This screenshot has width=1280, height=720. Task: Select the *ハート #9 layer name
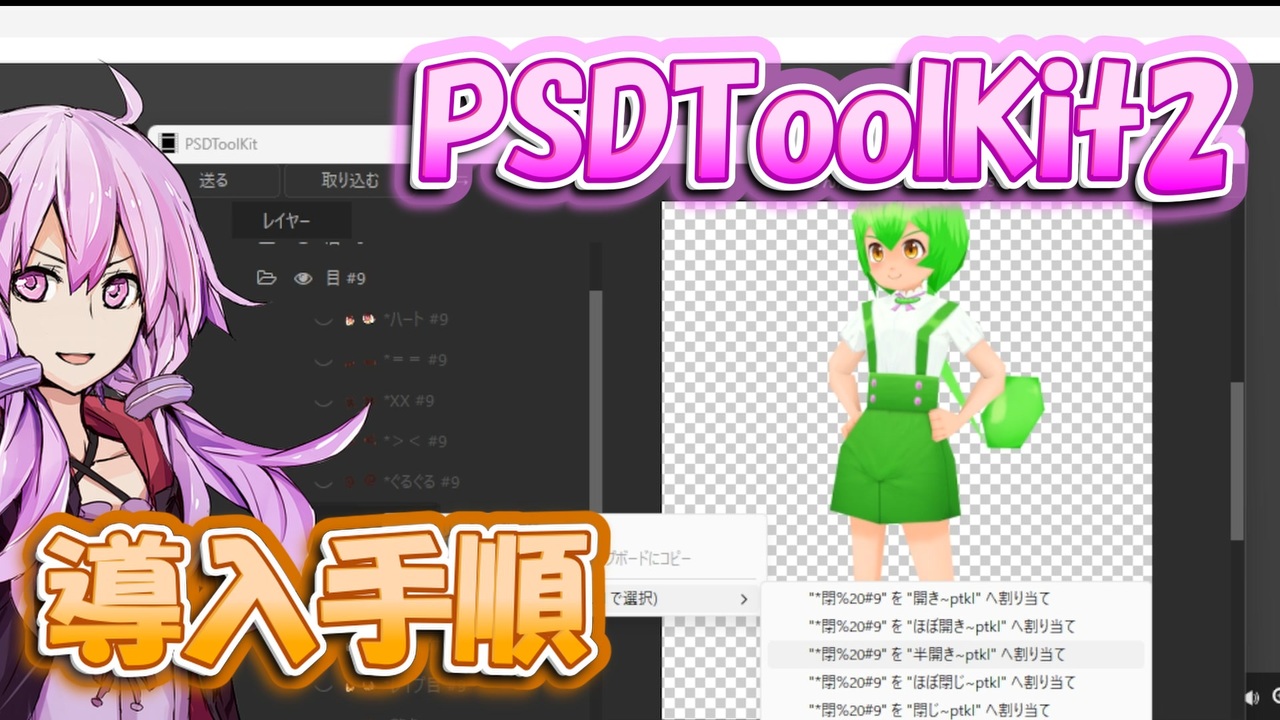coord(416,320)
